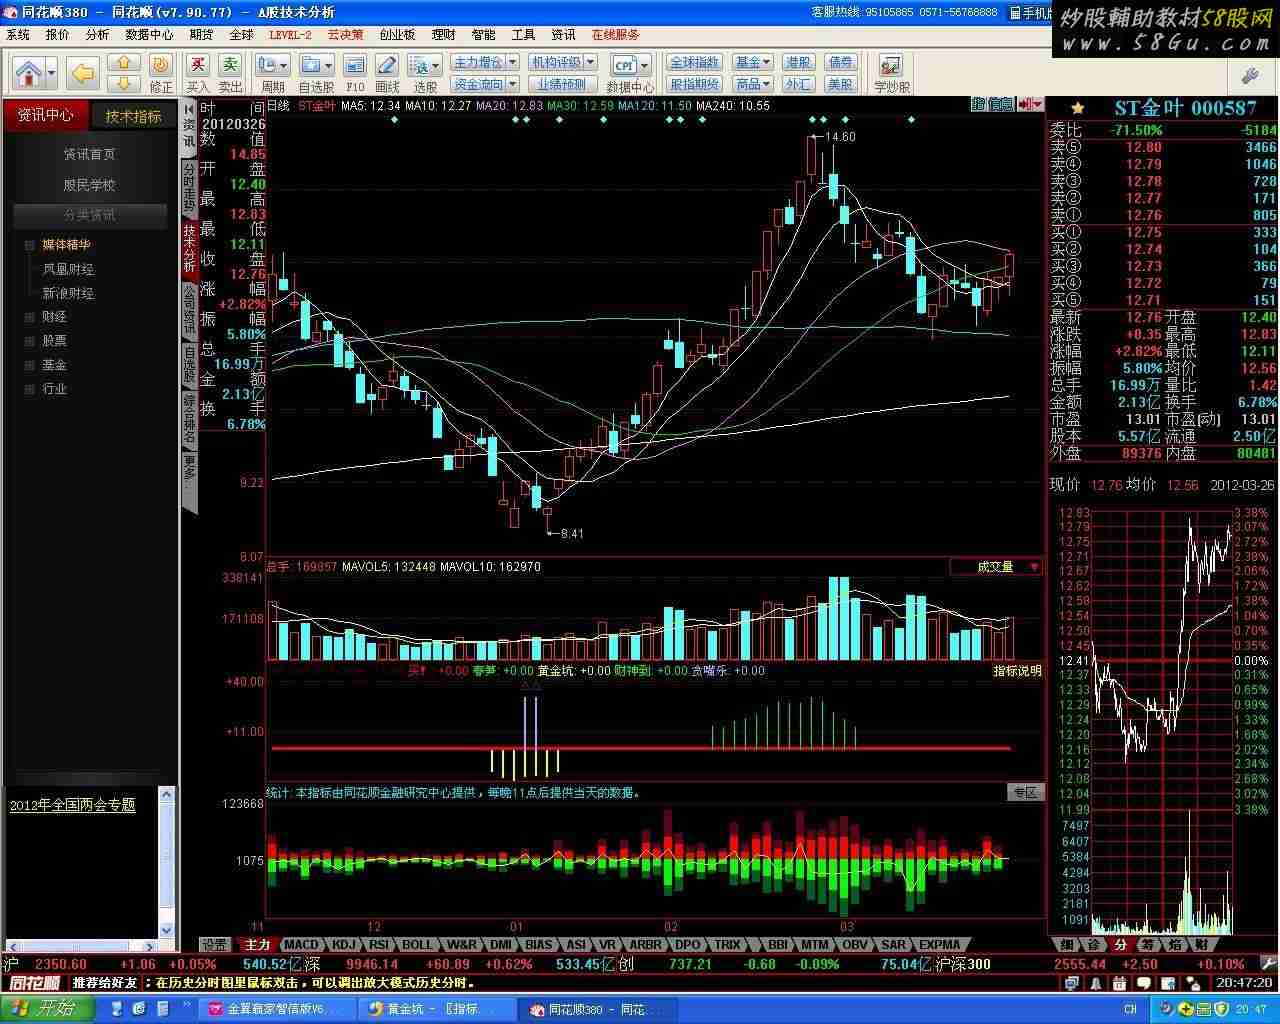Open the CPI 数据中心 icon
The width and height of the screenshot is (1280, 1024).
click(630, 73)
